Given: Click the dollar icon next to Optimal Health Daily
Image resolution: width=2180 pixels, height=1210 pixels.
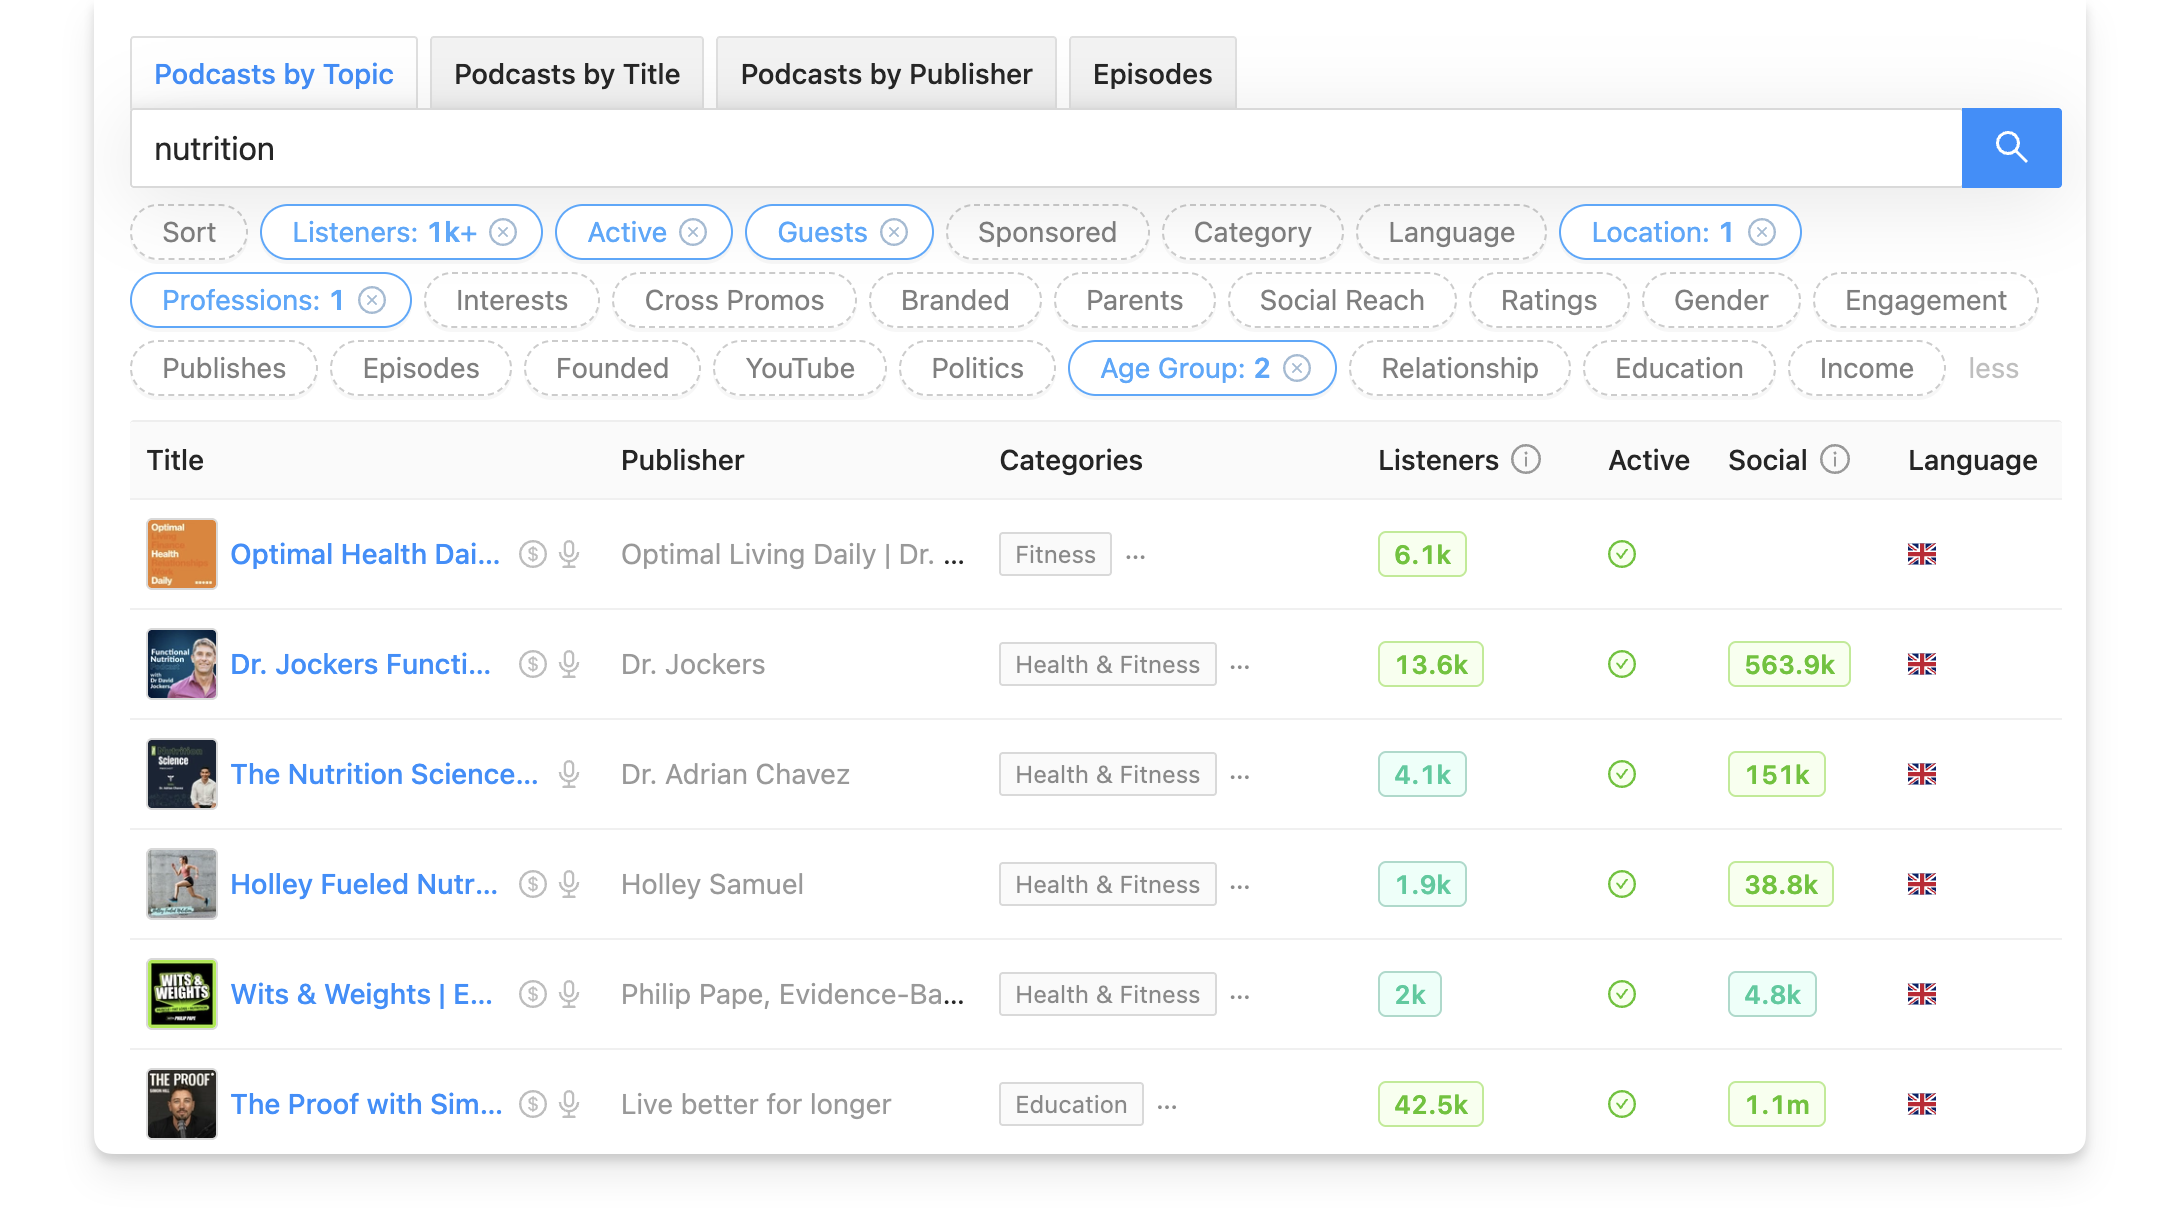Looking at the screenshot, I should coord(532,554).
